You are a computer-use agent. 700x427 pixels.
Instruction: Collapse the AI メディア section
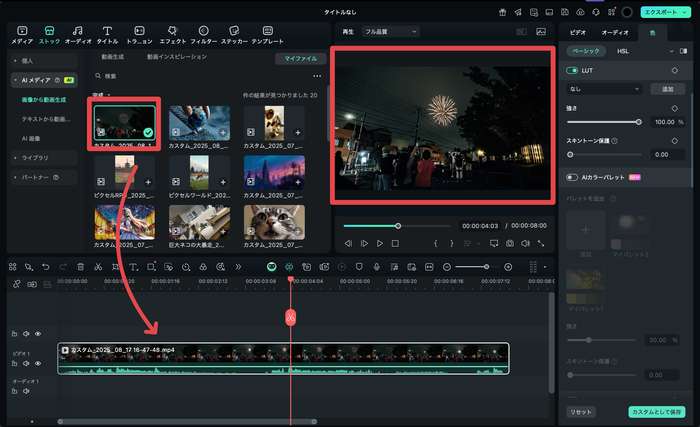click(x=15, y=80)
